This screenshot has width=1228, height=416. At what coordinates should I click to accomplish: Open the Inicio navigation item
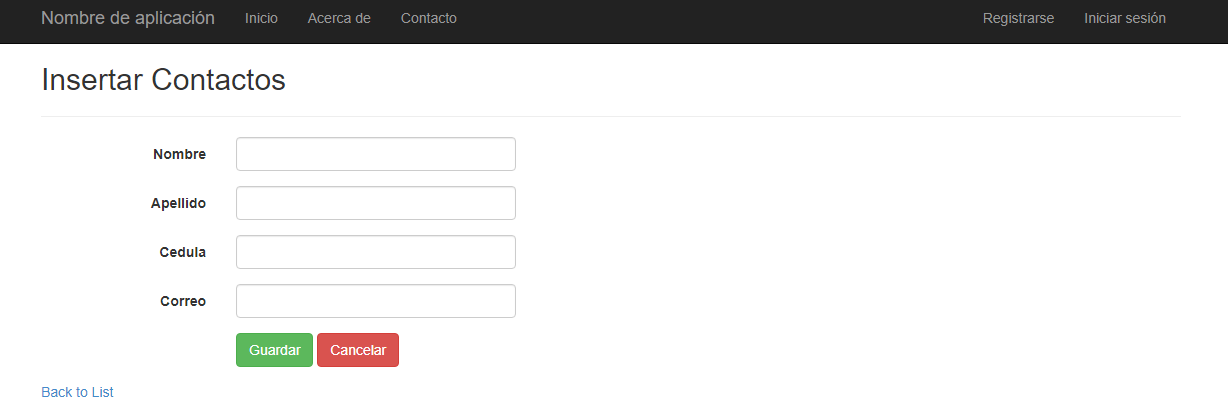[x=261, y=18]
